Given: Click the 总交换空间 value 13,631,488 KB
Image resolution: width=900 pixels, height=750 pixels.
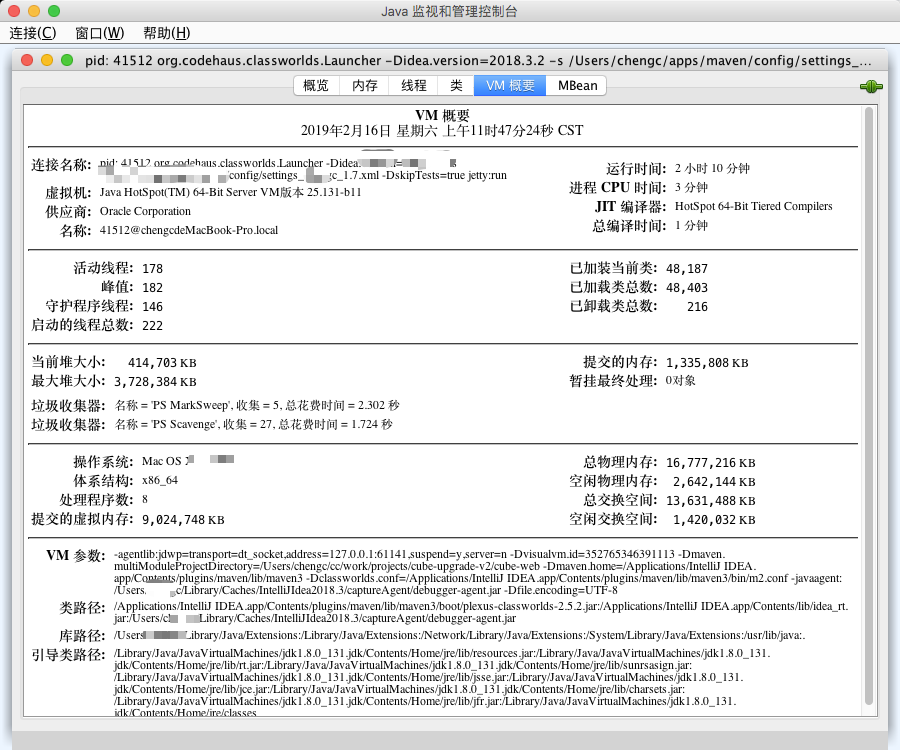Looking at the screenshot, I should pos(711,500).
